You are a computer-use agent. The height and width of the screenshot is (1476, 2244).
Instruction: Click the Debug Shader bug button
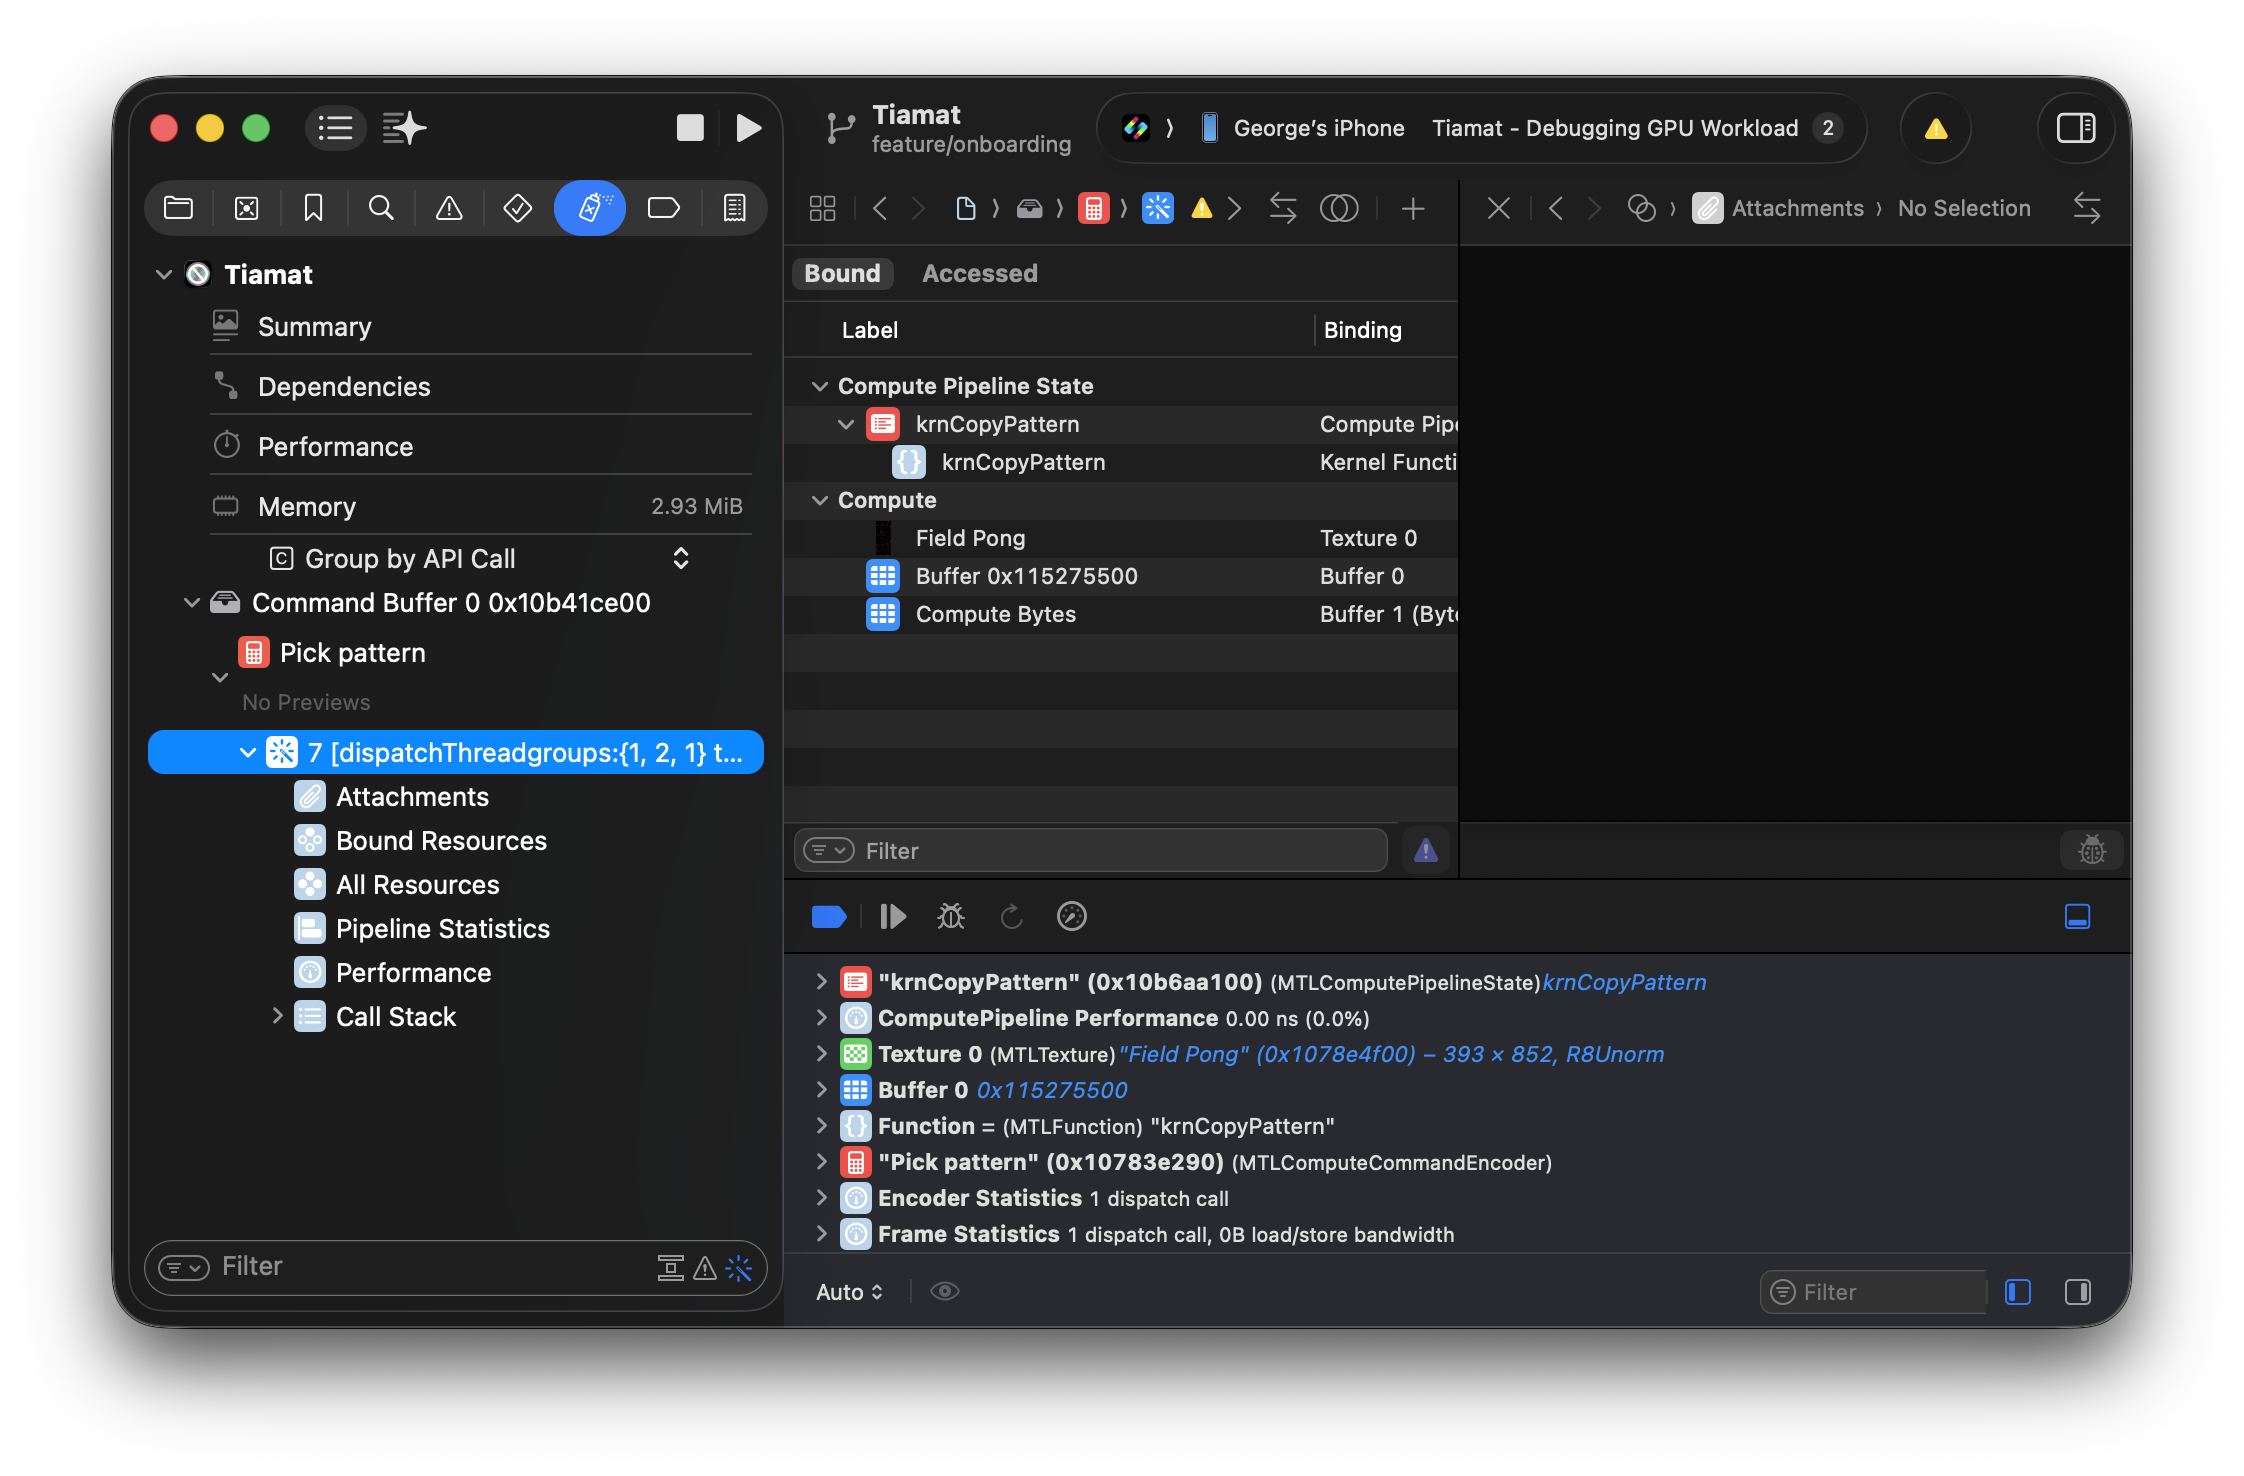[950, 916]
